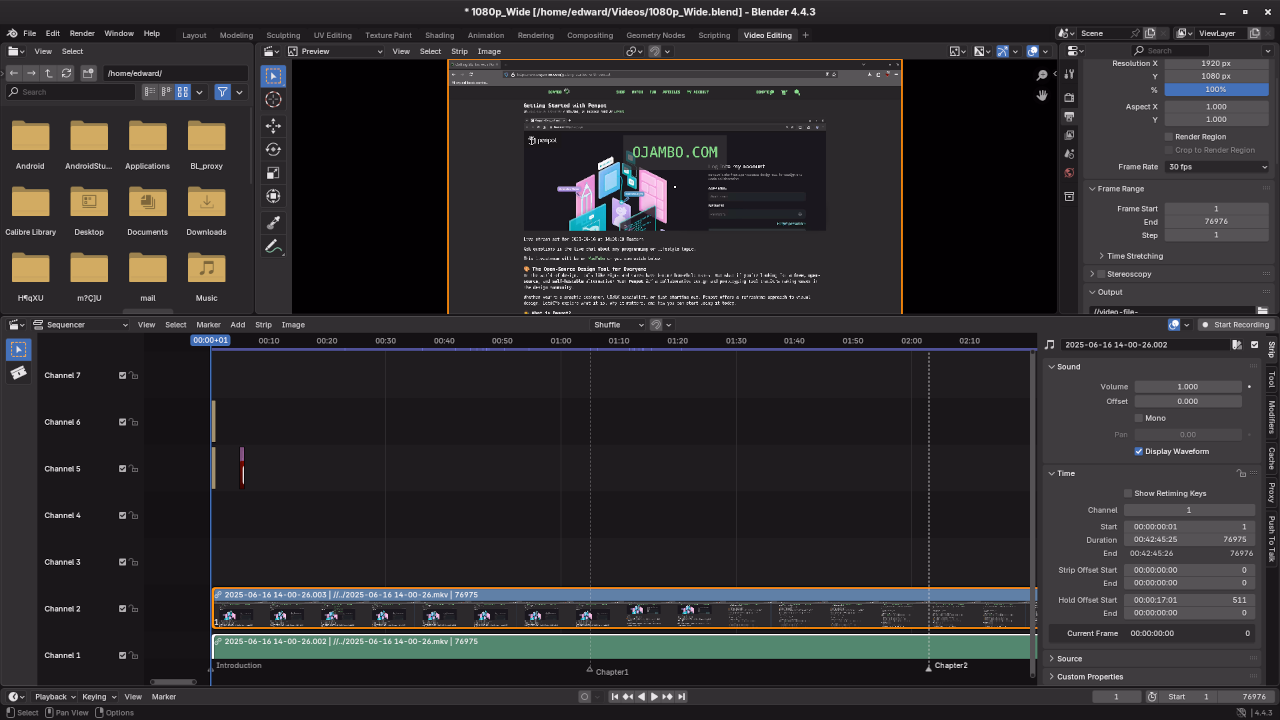Disable Display Waveform checkbox
The width and height of the screenshot is (1280, 720).
tap(1139, 451)
